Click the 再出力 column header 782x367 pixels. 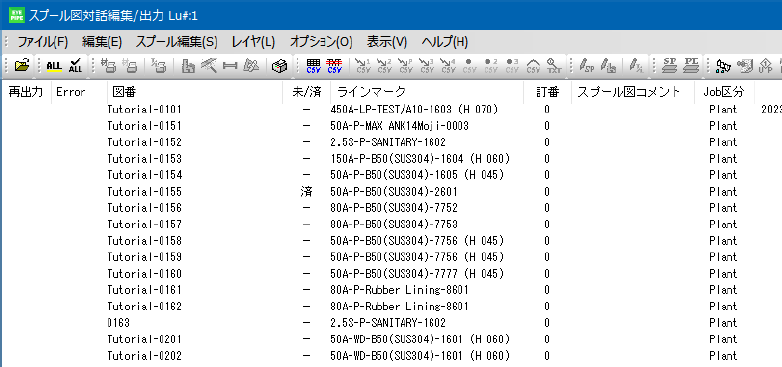click(x=26, y=92)
